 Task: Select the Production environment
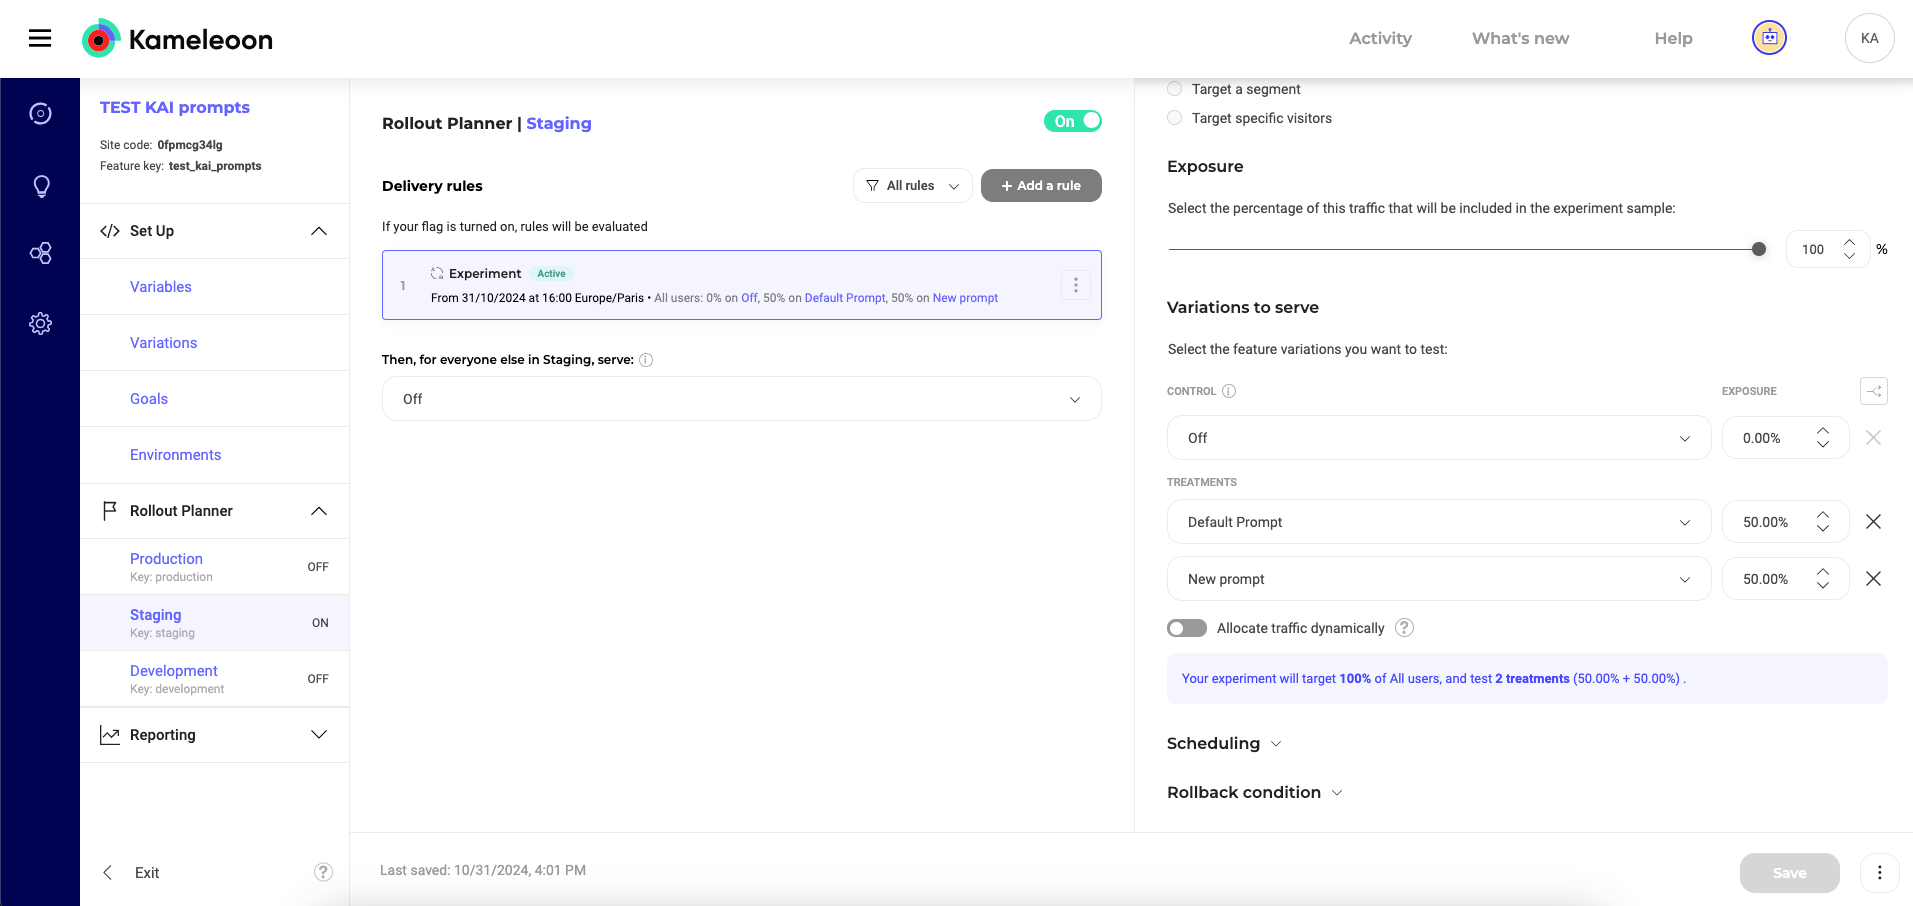[215, 567]
